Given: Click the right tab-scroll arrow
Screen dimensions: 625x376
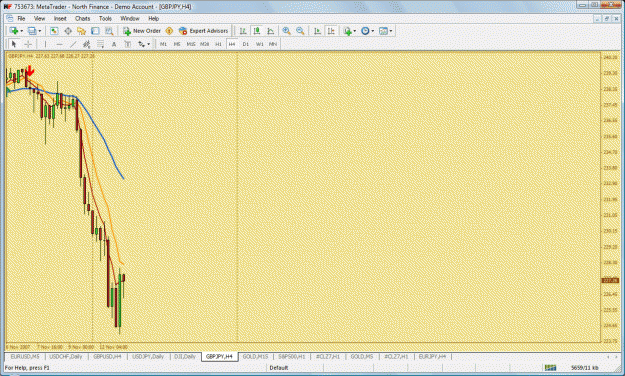Looking at the screenshot, I should (616, 357).
